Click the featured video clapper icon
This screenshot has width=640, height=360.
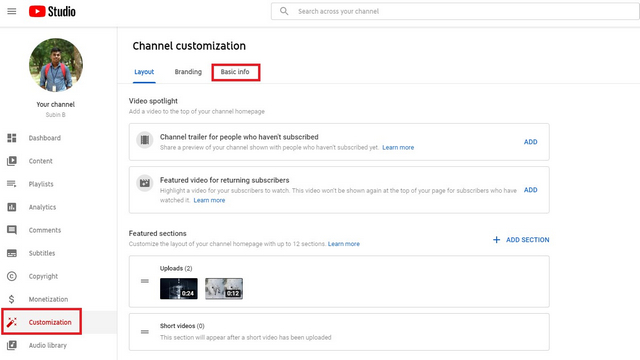point(144,183)
